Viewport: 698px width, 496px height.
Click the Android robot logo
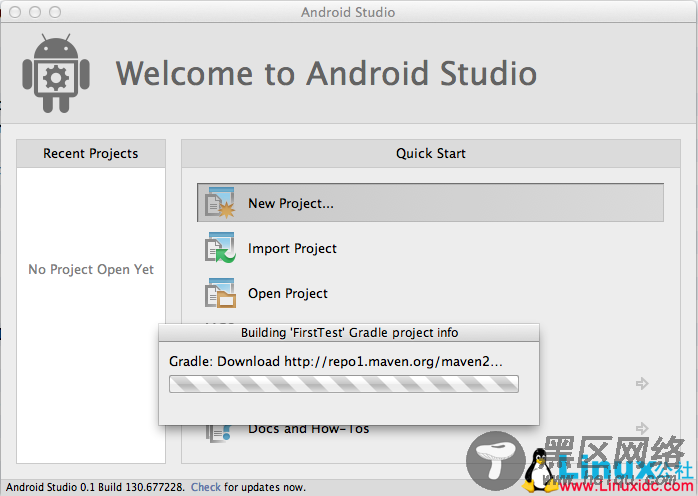(x=56, y=73)
